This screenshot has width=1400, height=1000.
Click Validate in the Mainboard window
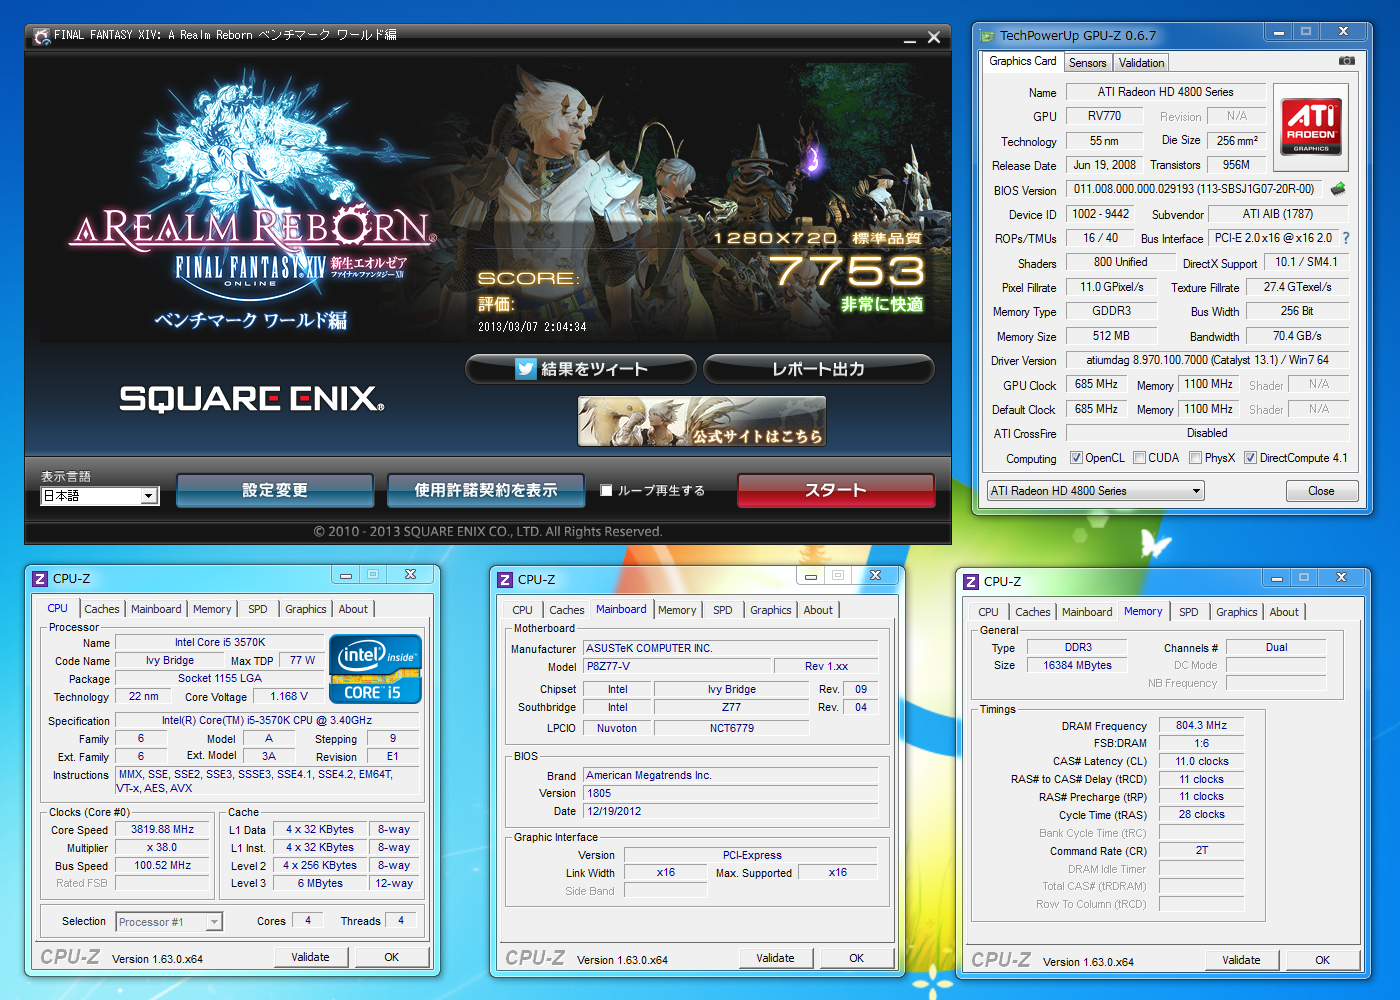coord(775,958)
